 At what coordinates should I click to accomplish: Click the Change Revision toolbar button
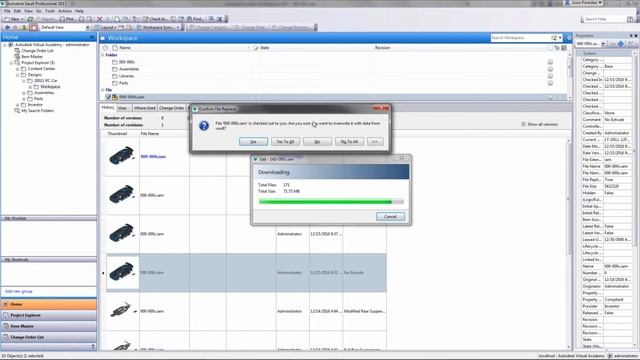point(291,27)
